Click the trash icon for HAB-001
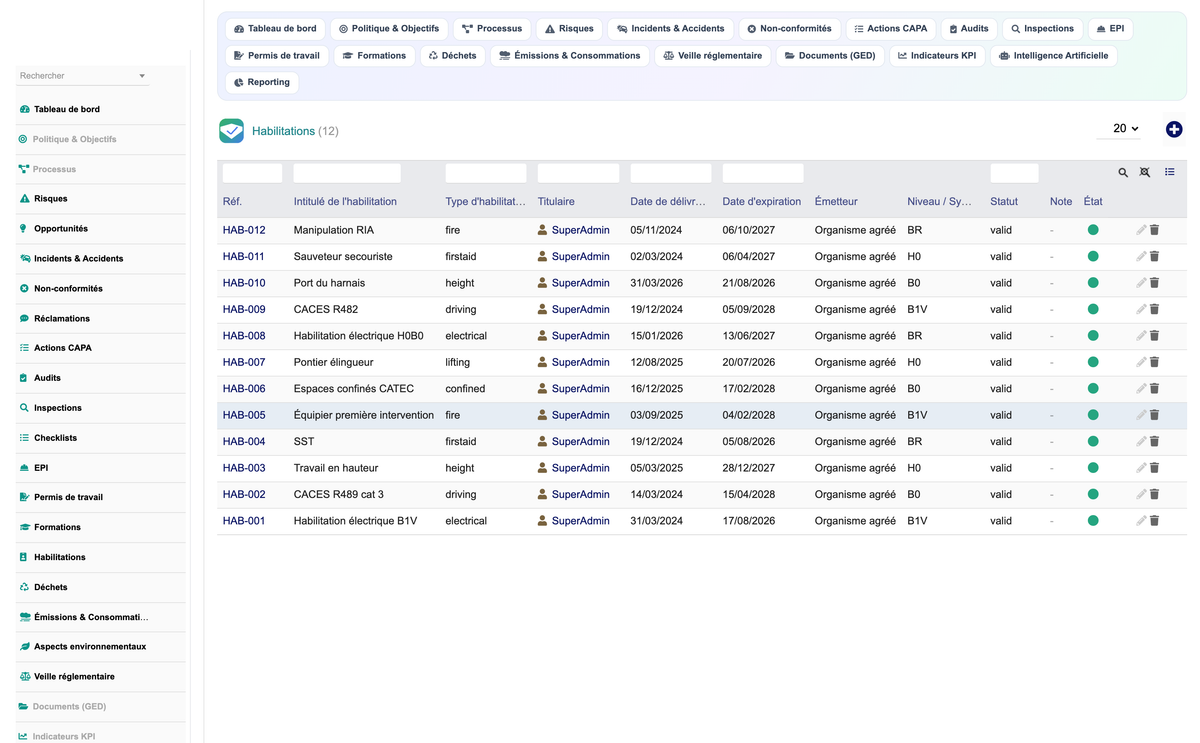This screenshot has width=1200, height=743. pyautogui.click(x=1154, y=521)
